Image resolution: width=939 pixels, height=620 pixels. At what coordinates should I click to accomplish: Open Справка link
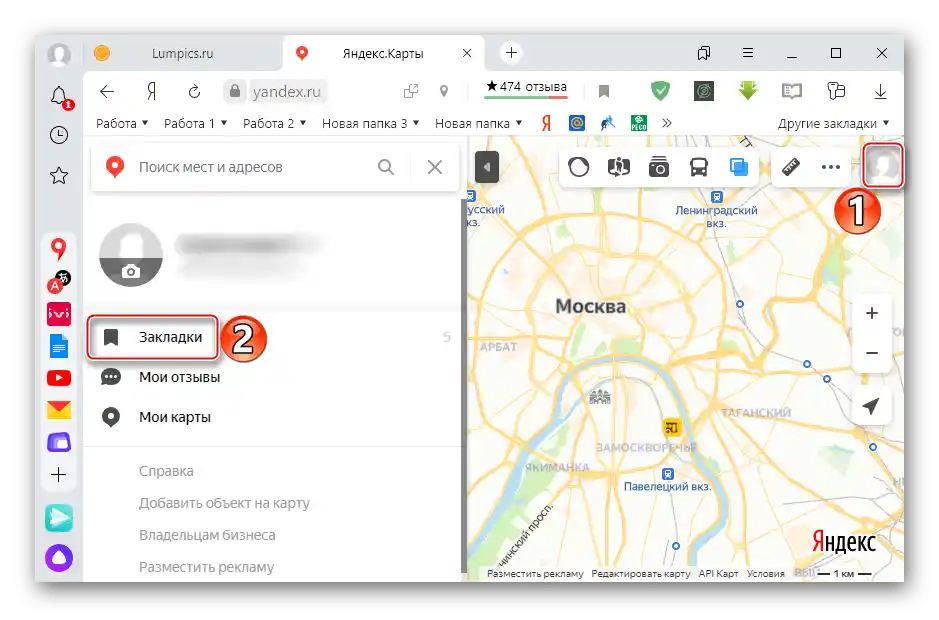coord(166,471)
